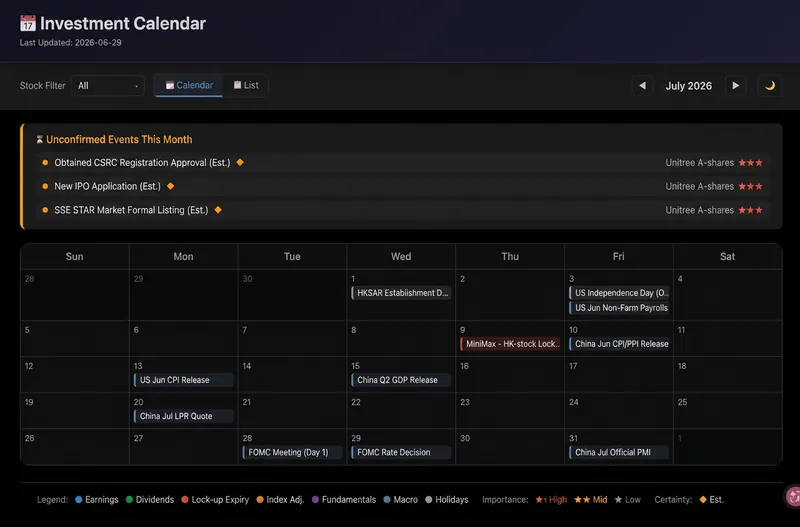
Task: Switch to the List view tab
Action: click(x=246, y=85)
